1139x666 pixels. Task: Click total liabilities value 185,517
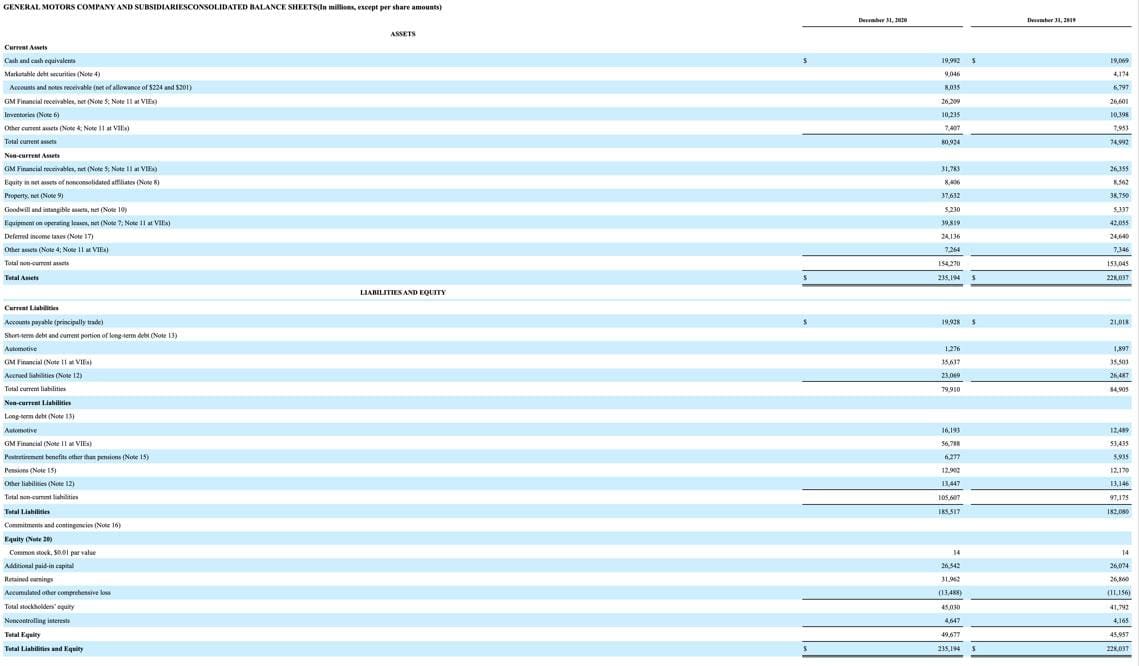coord(949,511)
